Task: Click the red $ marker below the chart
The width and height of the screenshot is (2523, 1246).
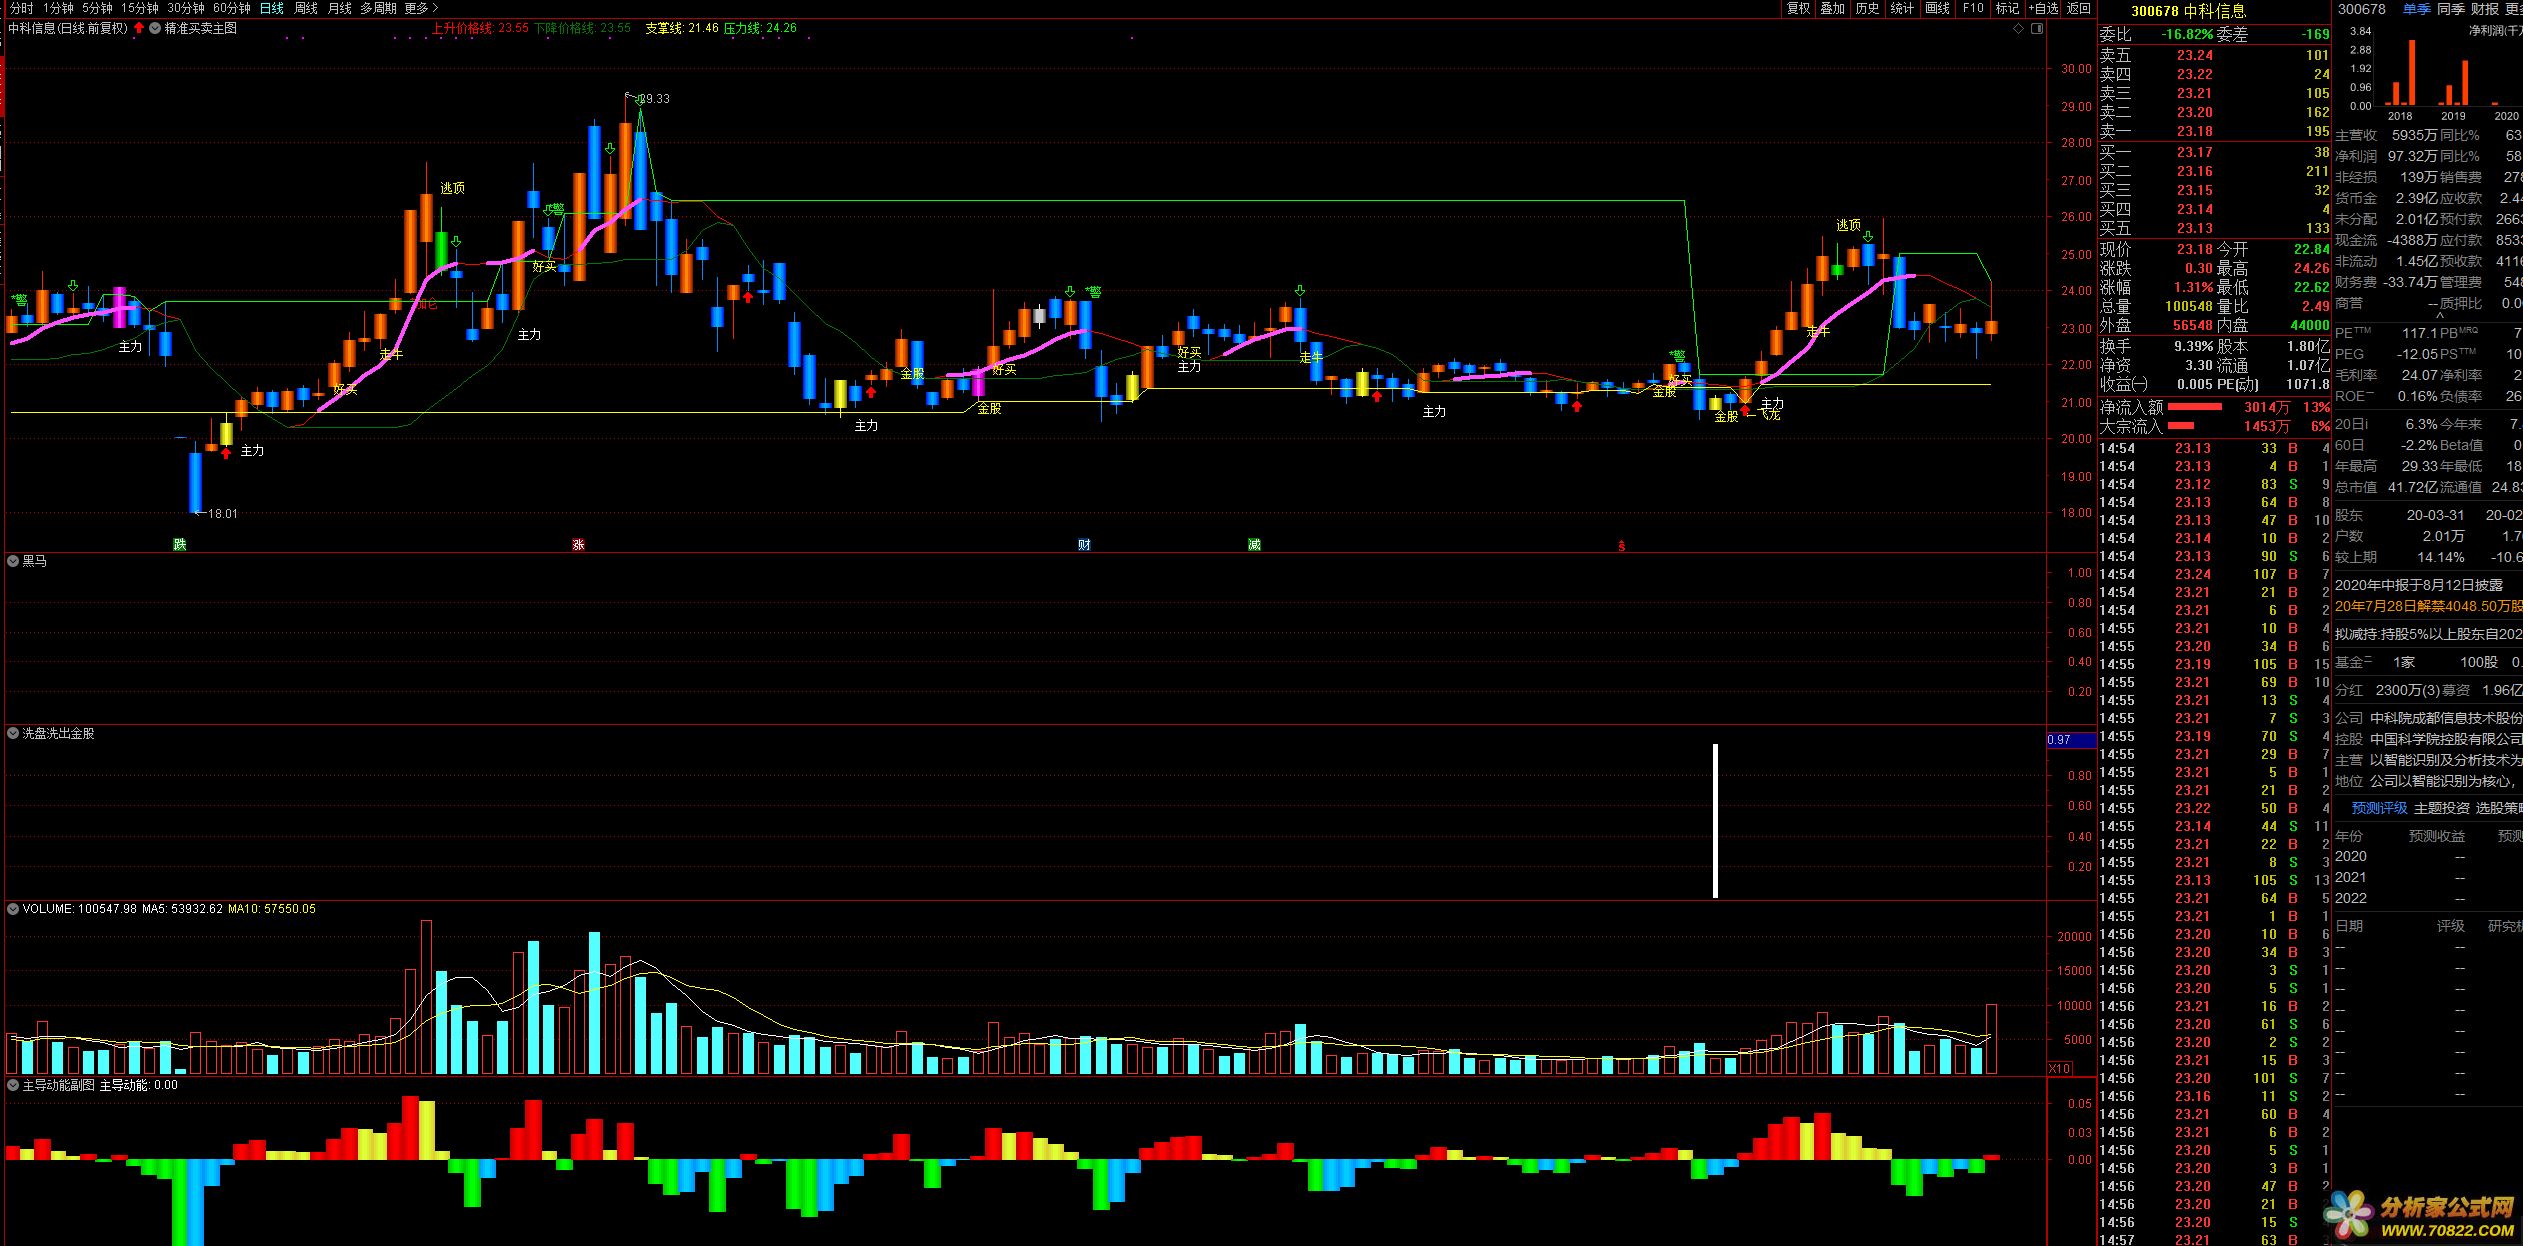Action: [1622, 546]
